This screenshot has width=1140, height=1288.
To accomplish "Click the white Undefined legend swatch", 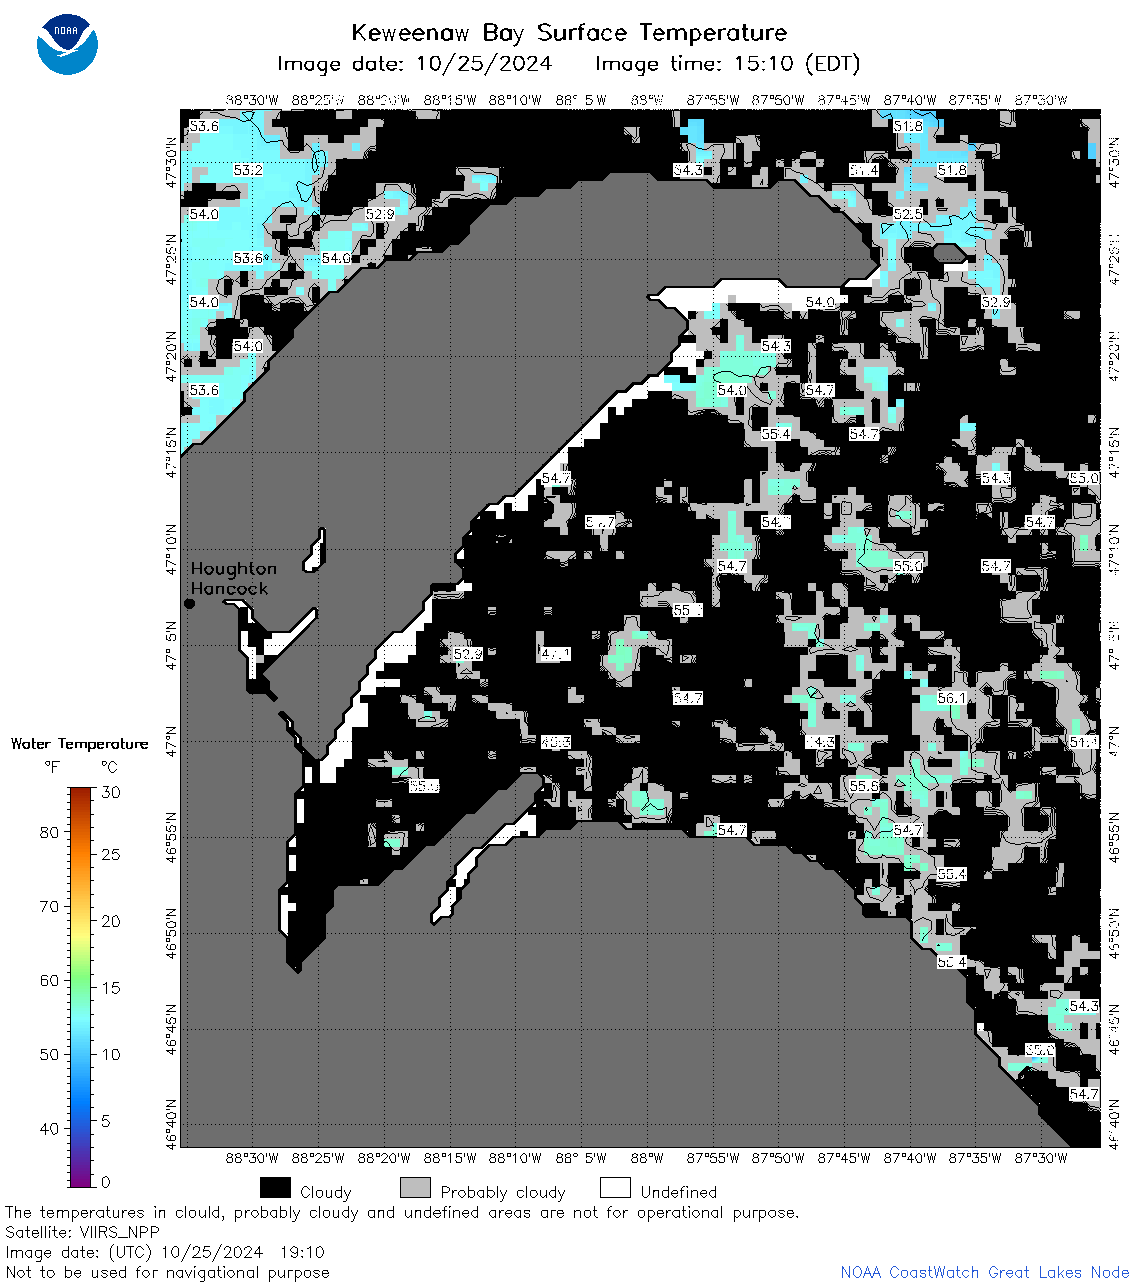I will pyautogui.click(x=615, y=1188).
